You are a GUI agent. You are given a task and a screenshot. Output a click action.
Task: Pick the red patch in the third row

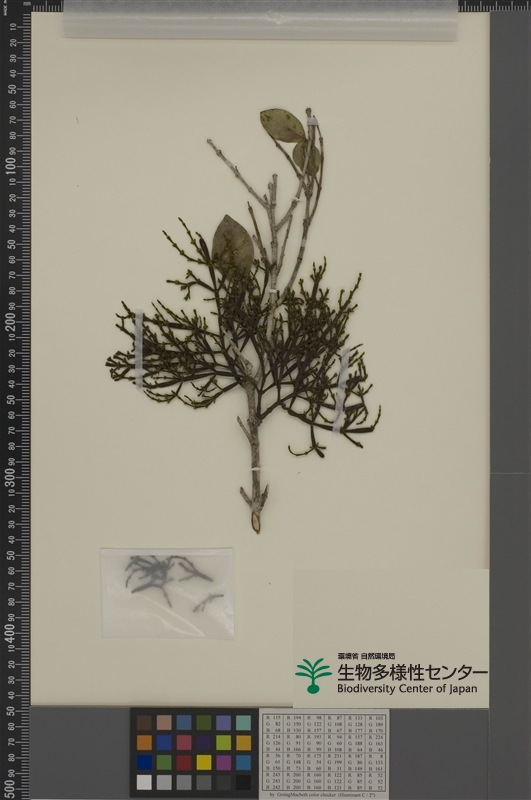[x=184, y=762]
